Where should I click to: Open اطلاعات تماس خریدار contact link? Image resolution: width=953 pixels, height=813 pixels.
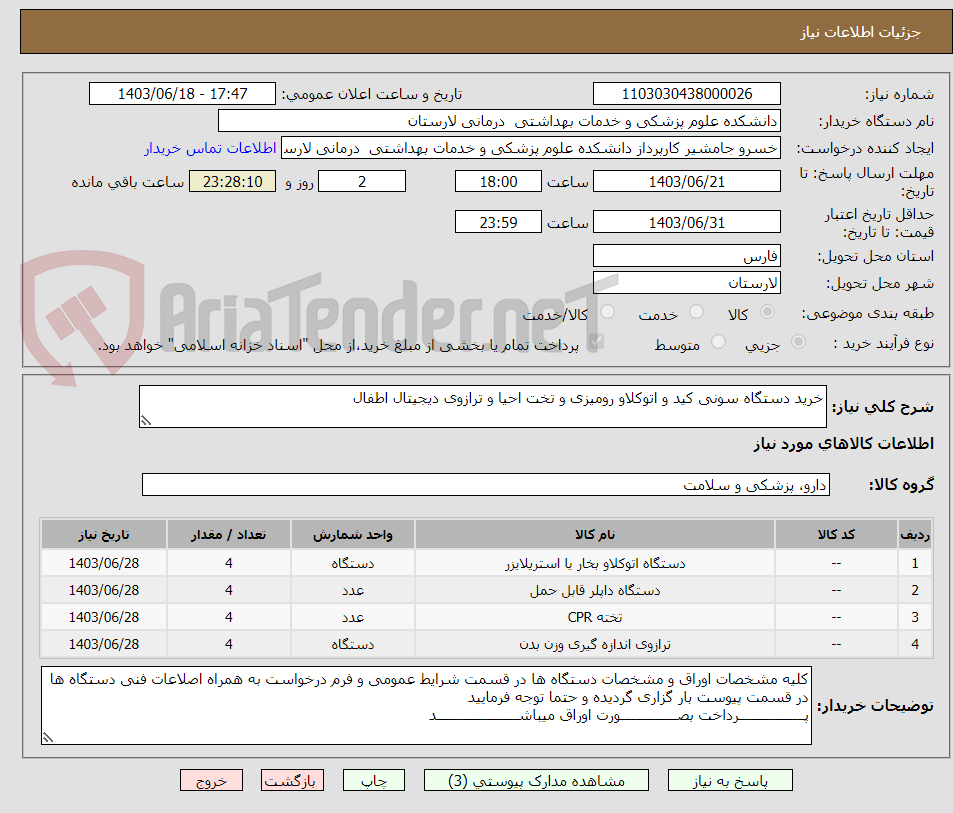pyautogui.click(x=210, y=148)
